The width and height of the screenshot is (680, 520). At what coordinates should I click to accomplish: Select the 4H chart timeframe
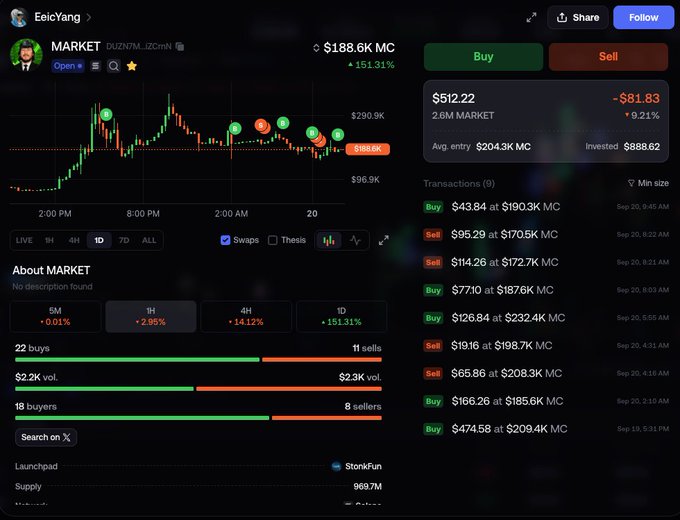pyautogui.click(x=74, y=240)
